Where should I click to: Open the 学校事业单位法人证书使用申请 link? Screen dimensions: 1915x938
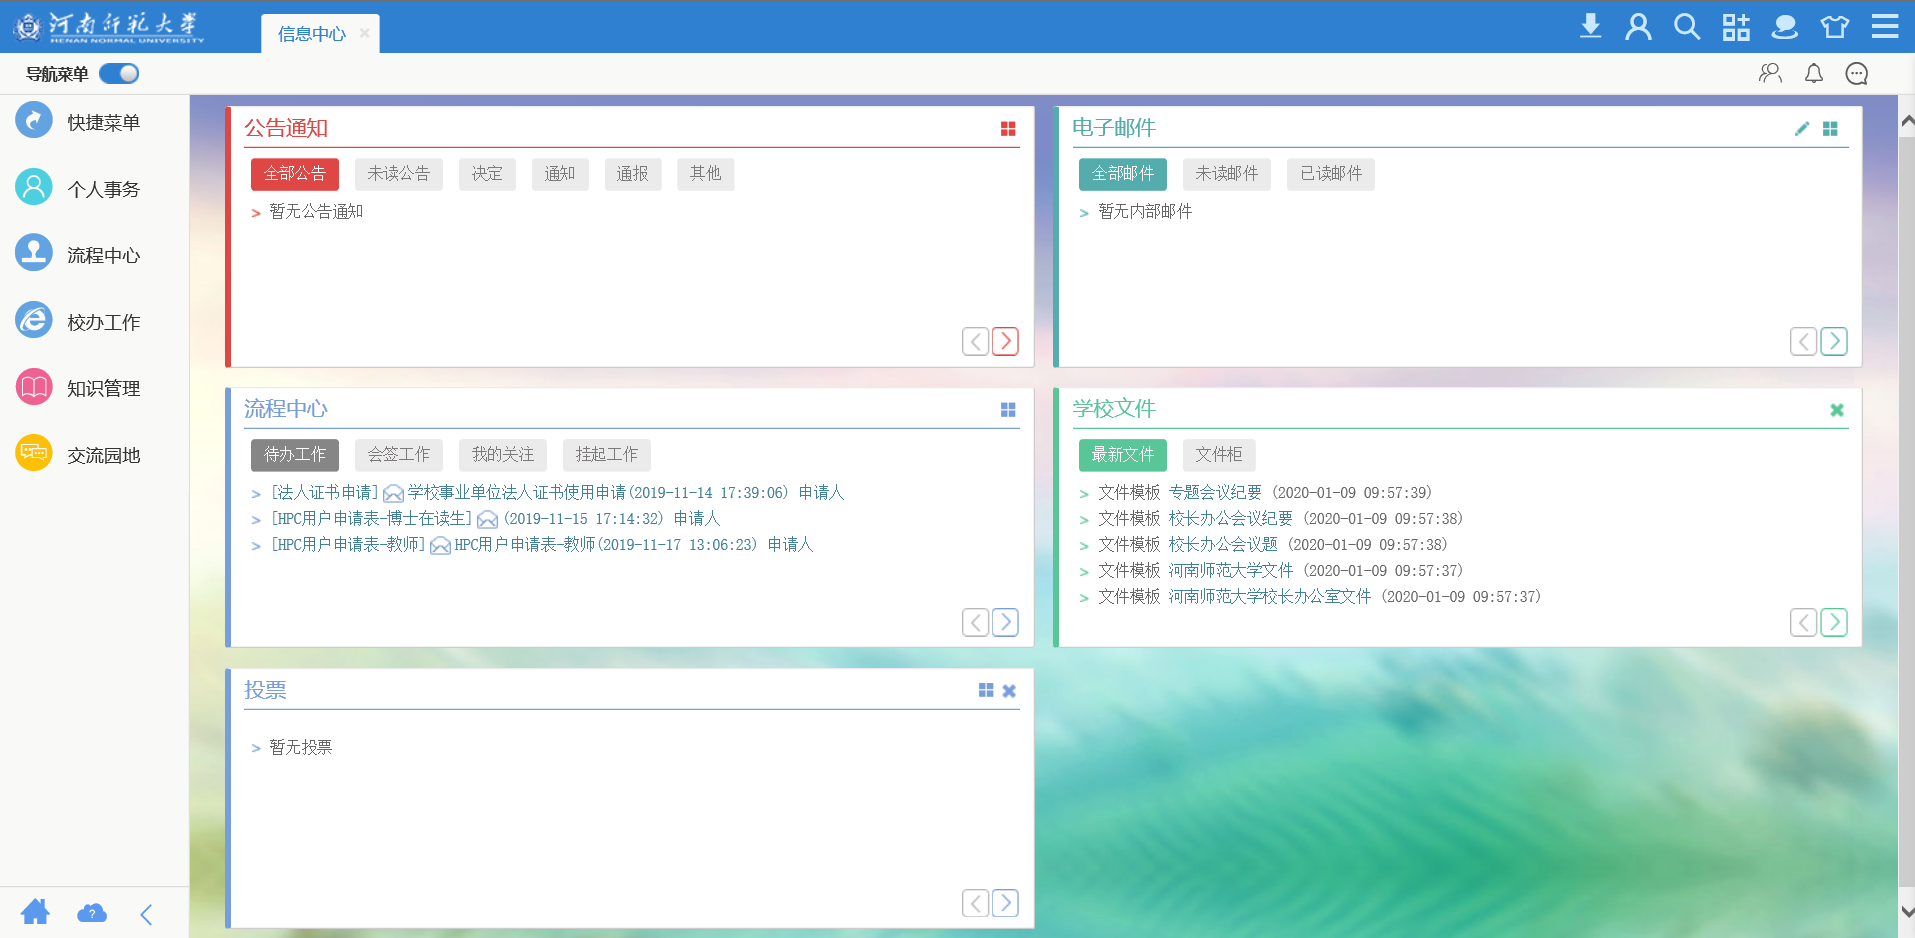[x=516, y=493]
